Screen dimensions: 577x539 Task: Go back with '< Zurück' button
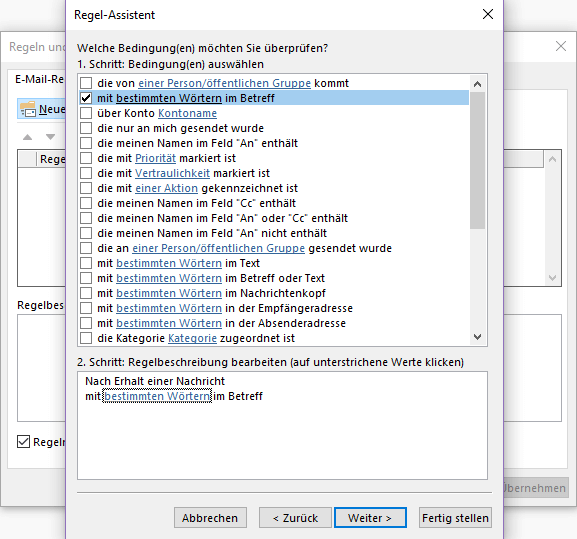coord(295,518)
